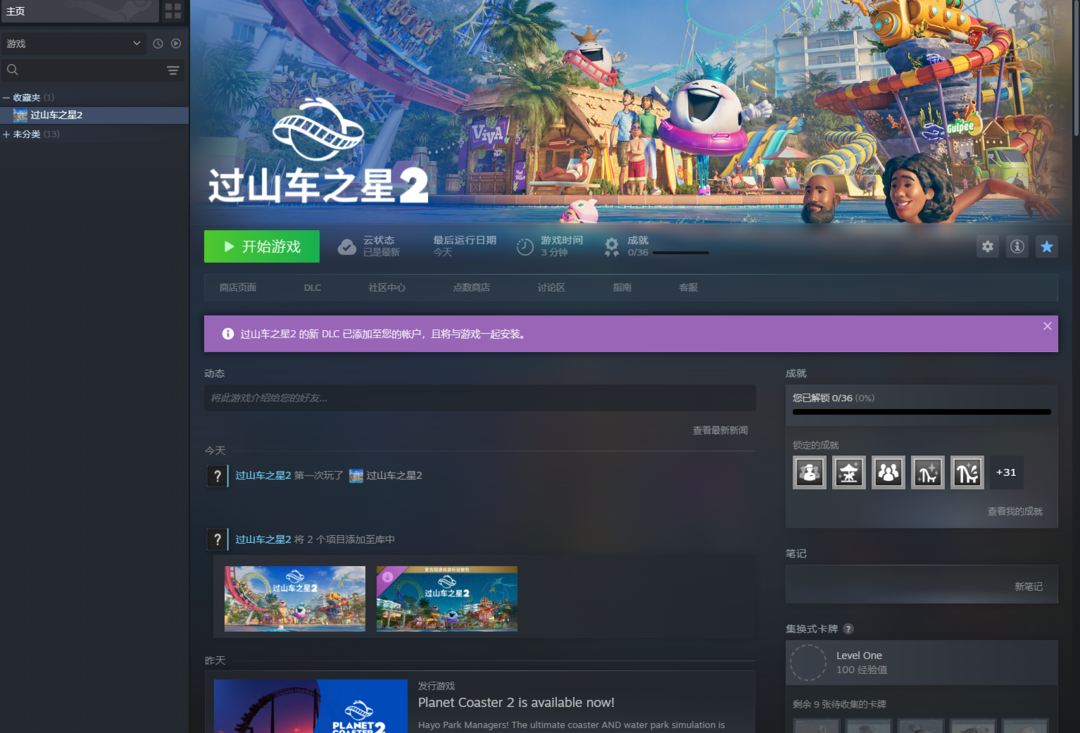Open the thumbnail with purple download badge
Viewport: 1080px width, 733px height.
pyautogui.click(x=447, y=599)
